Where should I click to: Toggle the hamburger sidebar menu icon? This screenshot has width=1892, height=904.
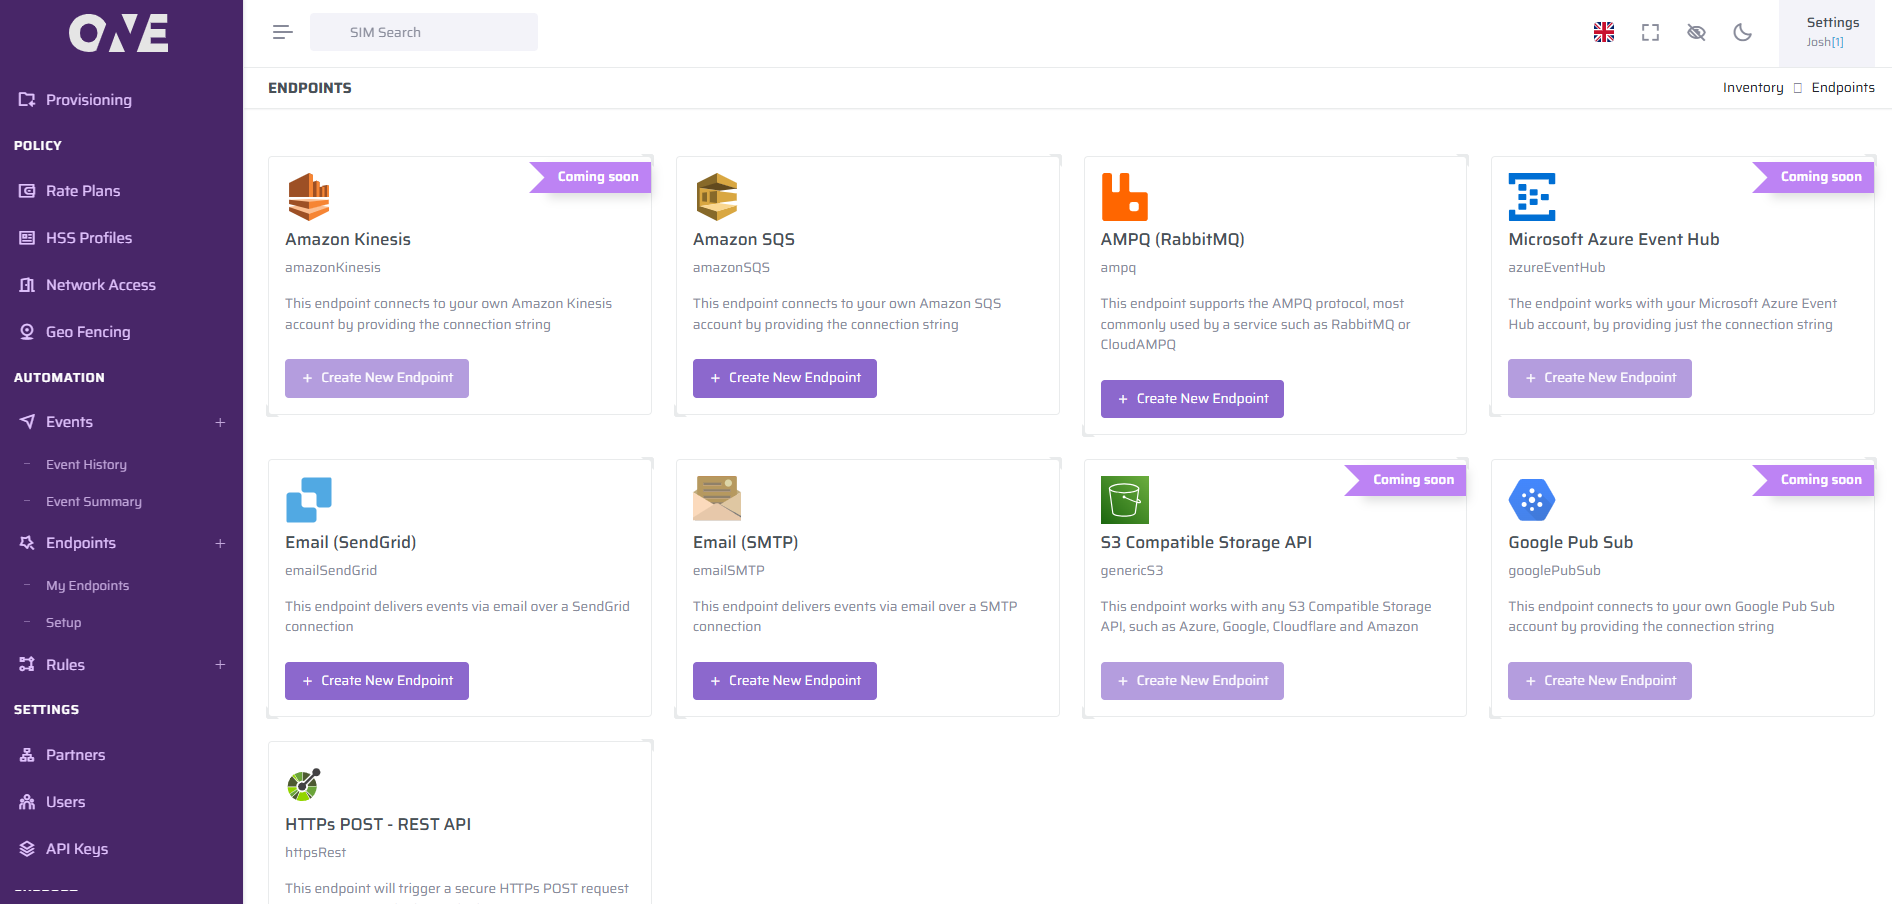pyautogui.click(x=283, y=32)
